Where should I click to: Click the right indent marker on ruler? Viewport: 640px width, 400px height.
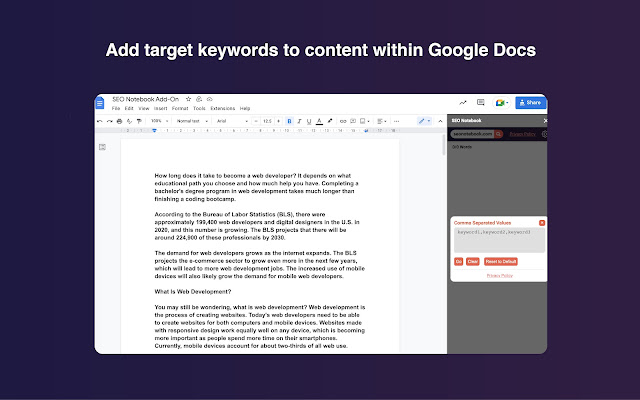tap(366, 131)
